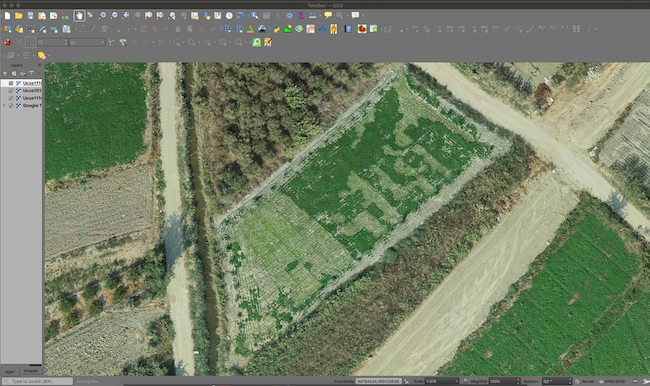
Task: Click the Filter Legend funnel icon
Action: point(31,74)
